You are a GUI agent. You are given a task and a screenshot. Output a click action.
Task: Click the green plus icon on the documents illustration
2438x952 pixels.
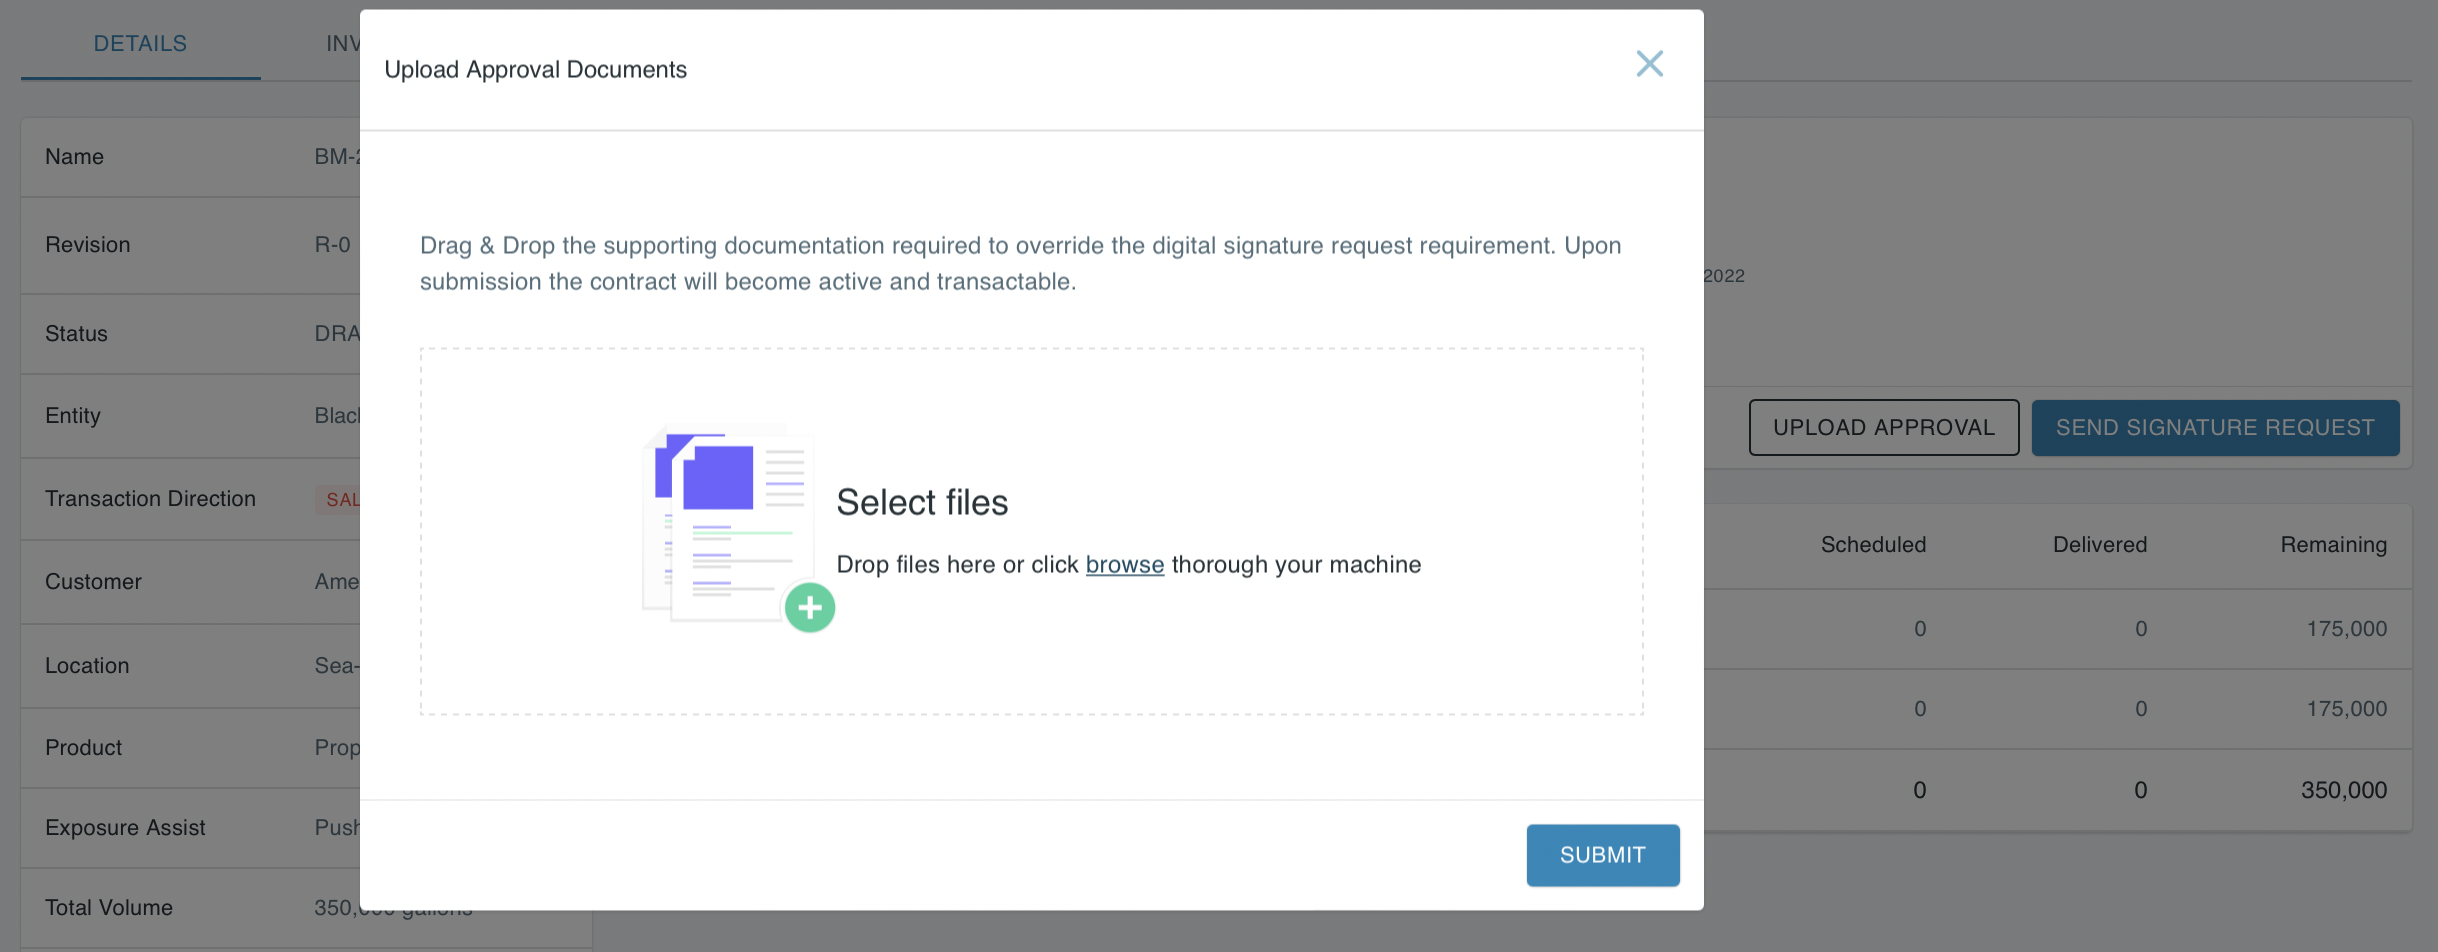pos(810,607)
